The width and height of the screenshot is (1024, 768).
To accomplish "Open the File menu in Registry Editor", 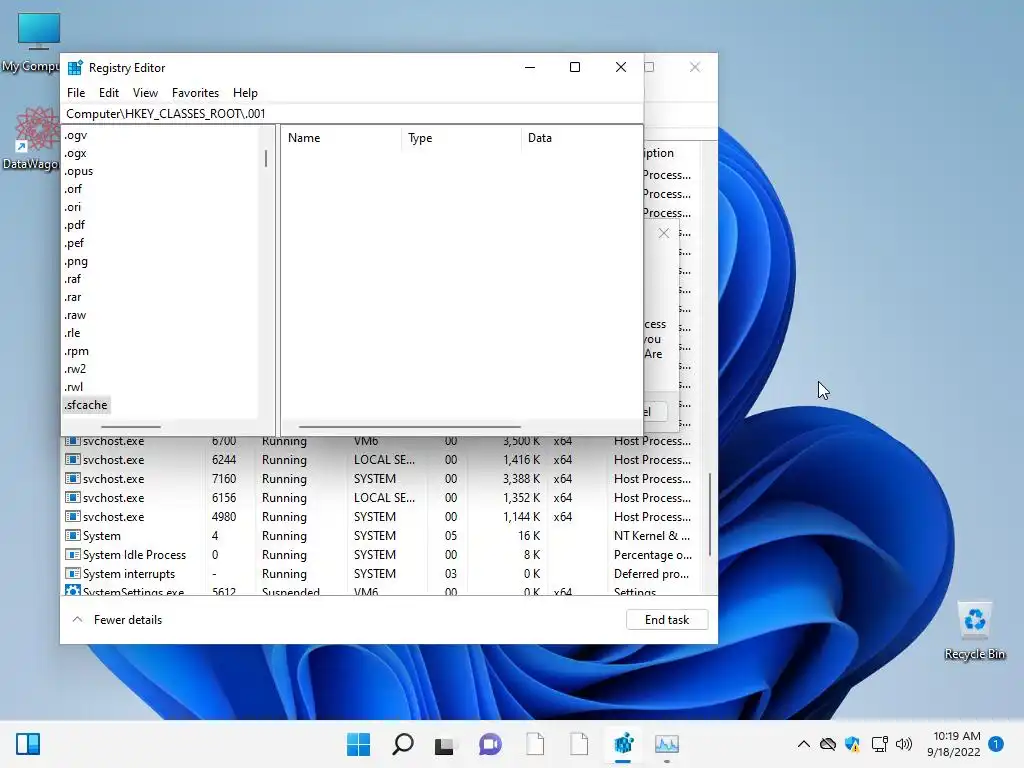I will [76, 93].
